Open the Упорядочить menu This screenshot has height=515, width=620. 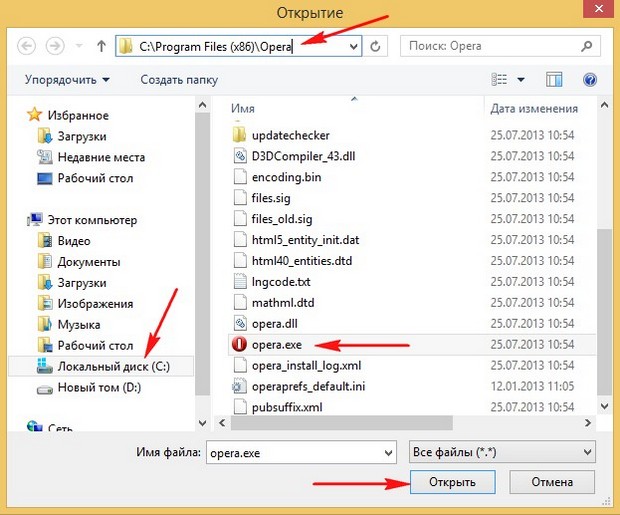67,80
